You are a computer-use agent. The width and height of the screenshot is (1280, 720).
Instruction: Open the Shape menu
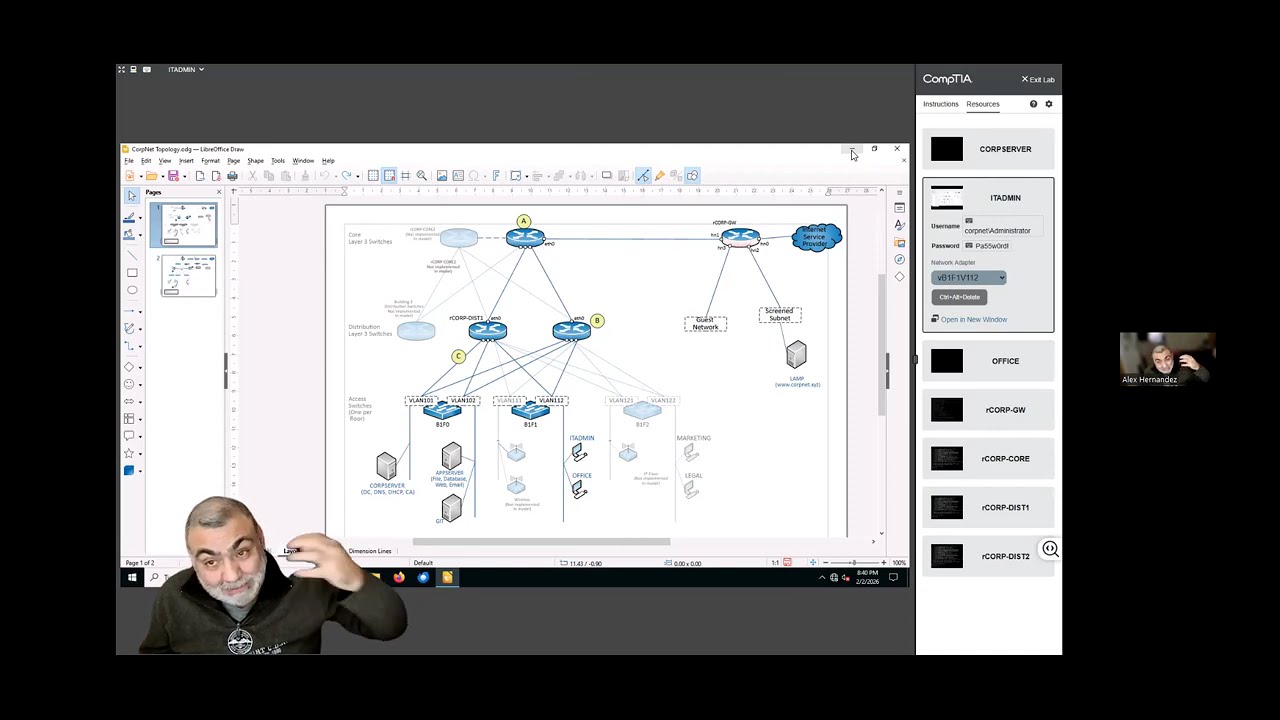point(255,160)
